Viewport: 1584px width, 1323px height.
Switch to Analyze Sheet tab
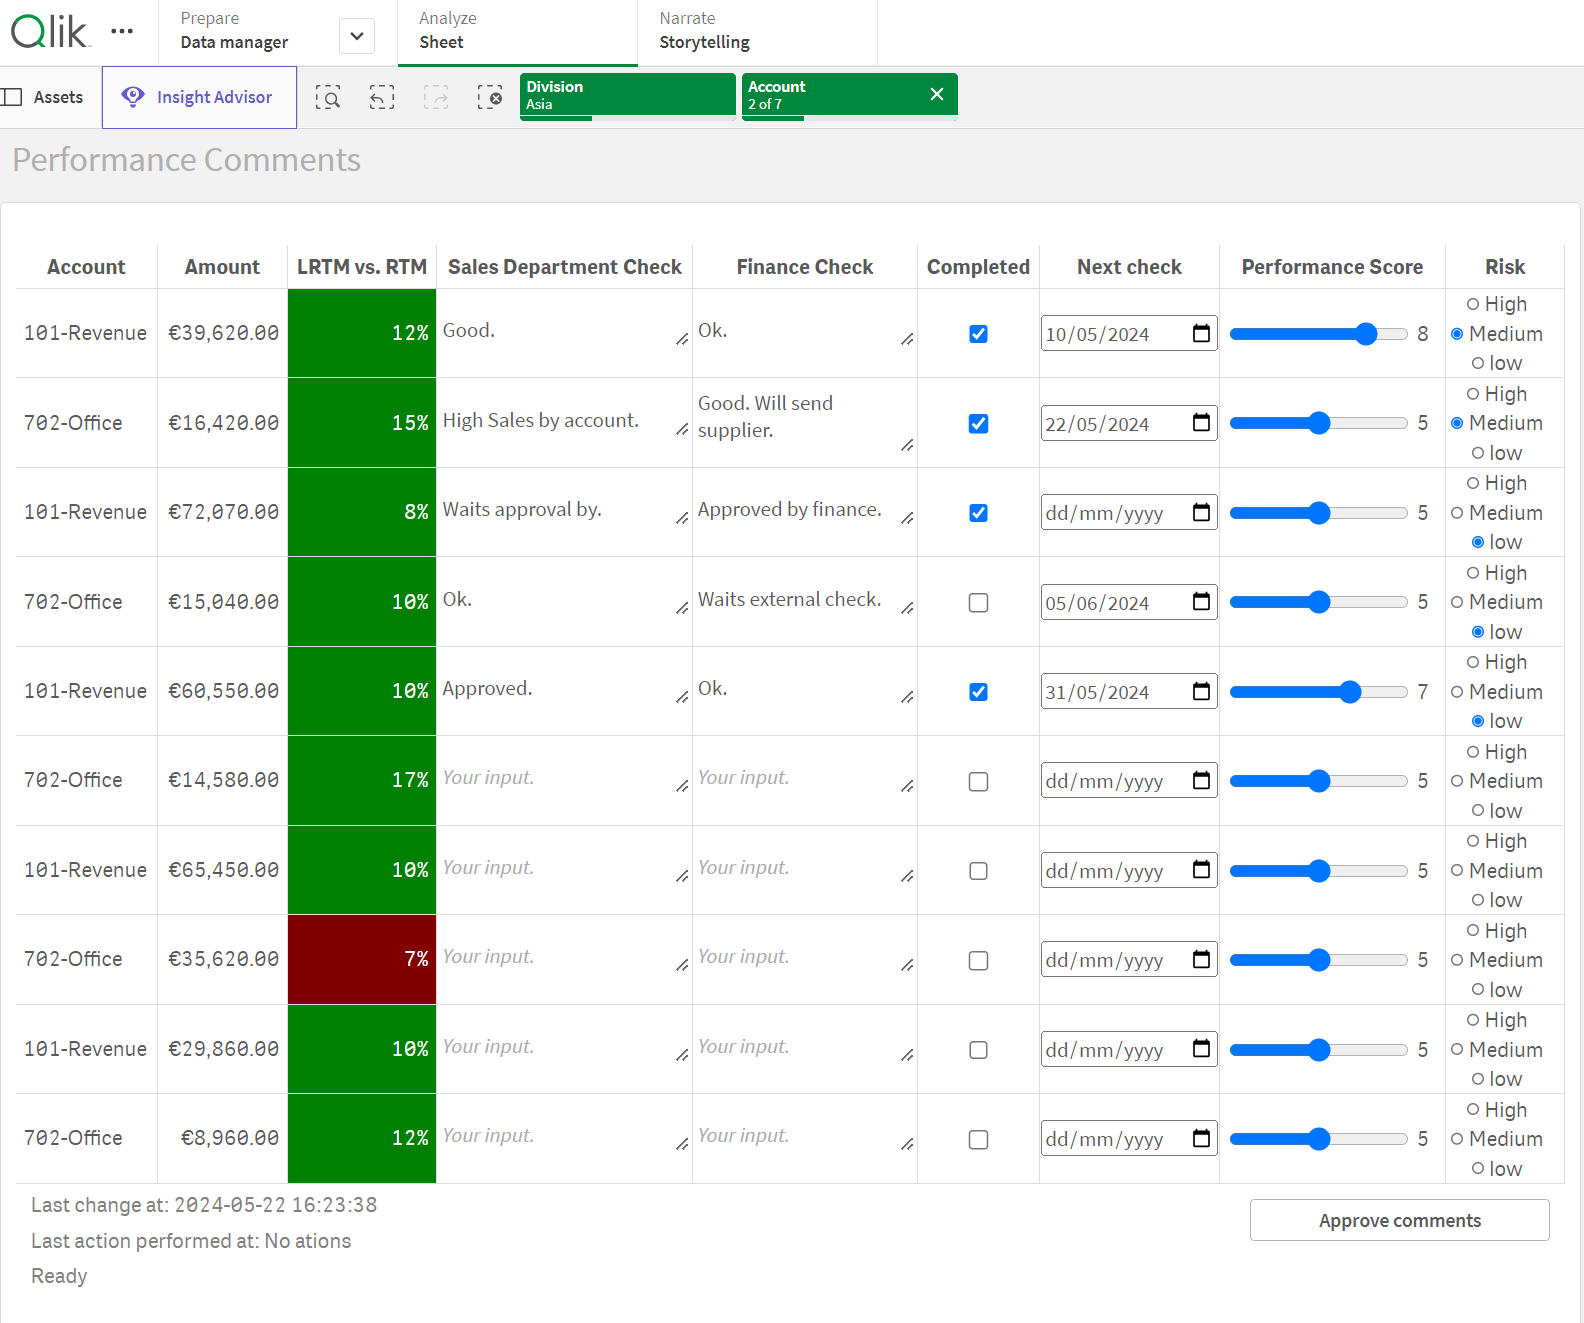coord(517,31)
